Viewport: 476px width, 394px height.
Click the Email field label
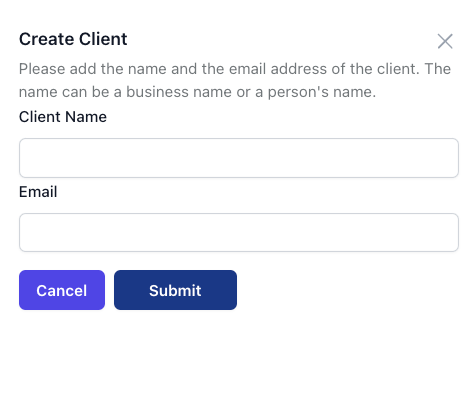pyautogui.click(x=38, y=192)
